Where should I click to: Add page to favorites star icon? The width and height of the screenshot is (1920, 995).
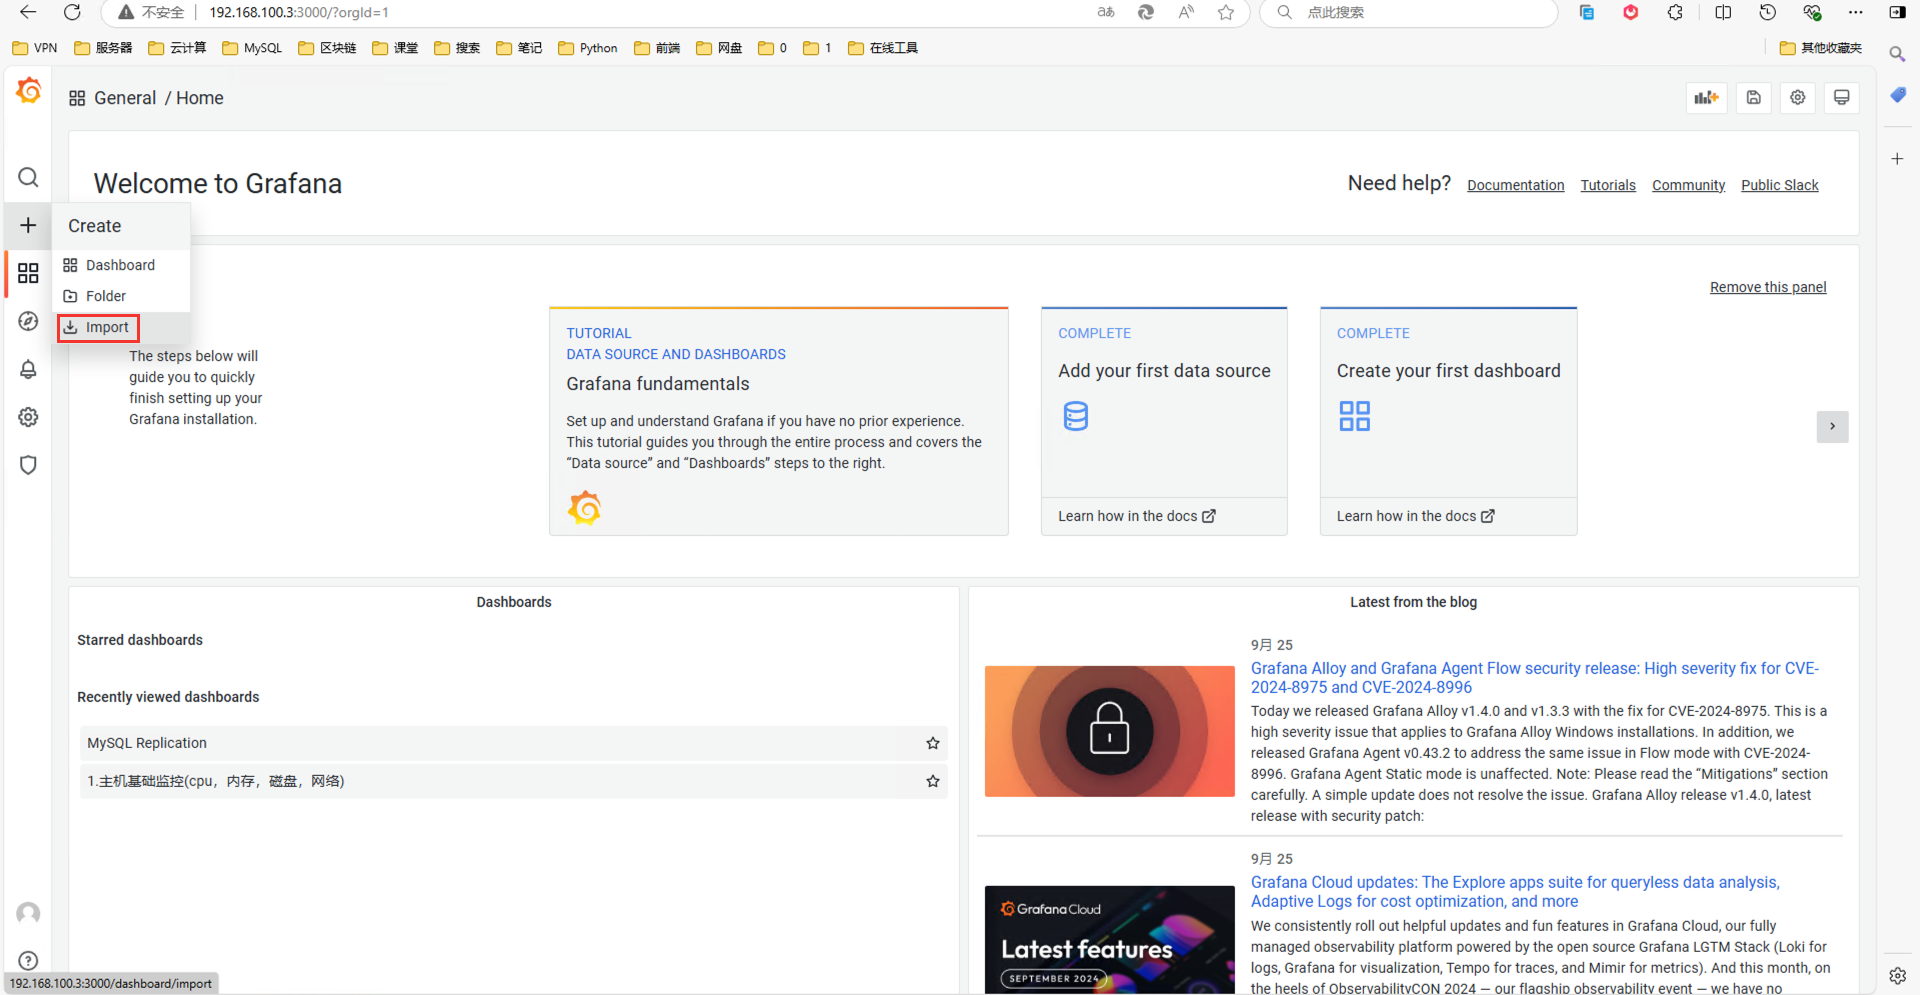1226,12
